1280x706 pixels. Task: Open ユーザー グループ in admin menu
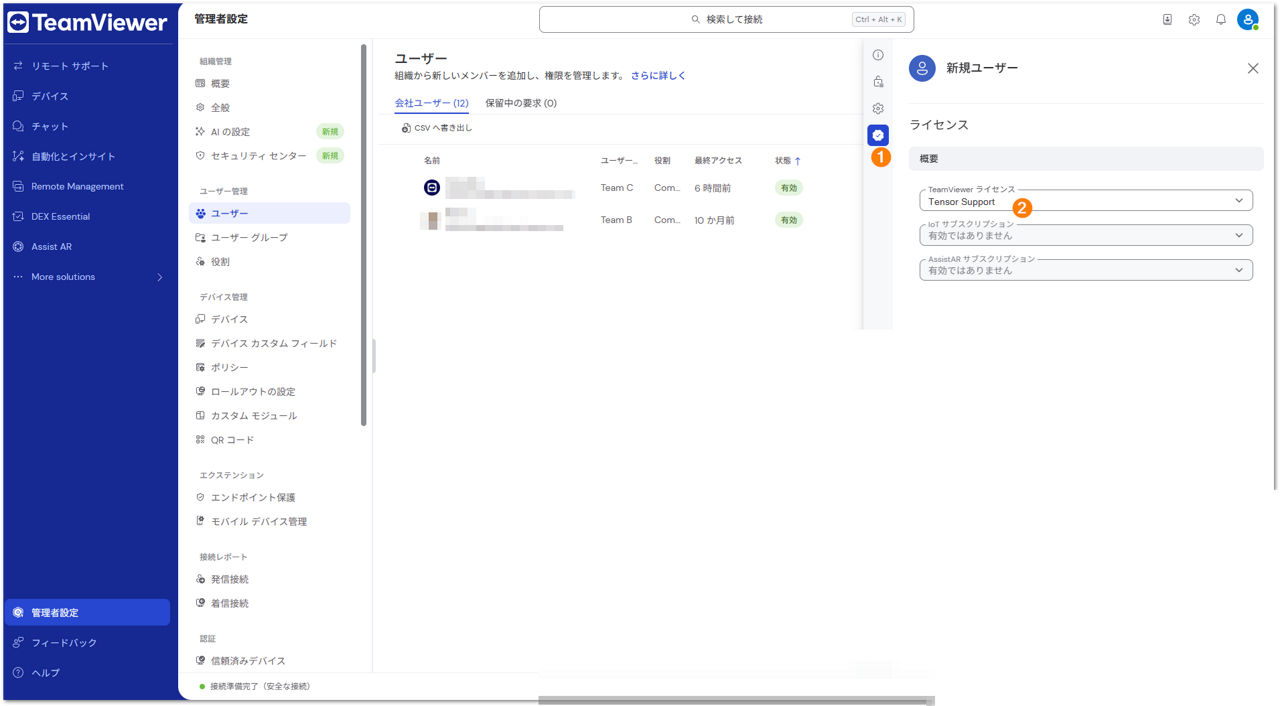click(x=249, y=237)
